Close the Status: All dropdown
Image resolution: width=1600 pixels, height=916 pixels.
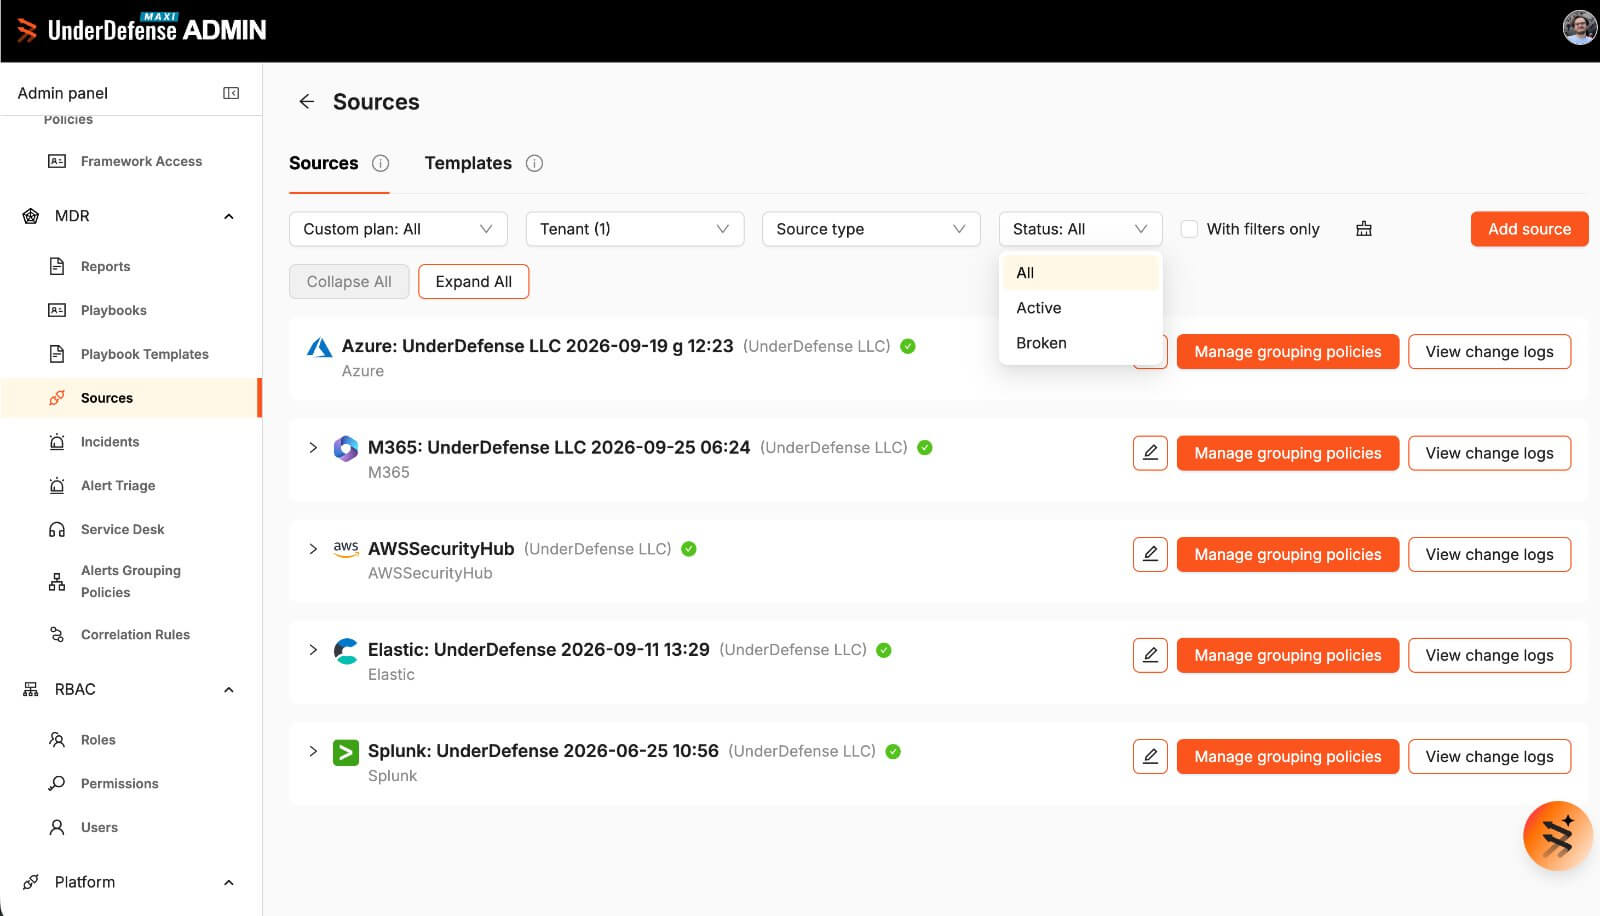pos(1080,229)
